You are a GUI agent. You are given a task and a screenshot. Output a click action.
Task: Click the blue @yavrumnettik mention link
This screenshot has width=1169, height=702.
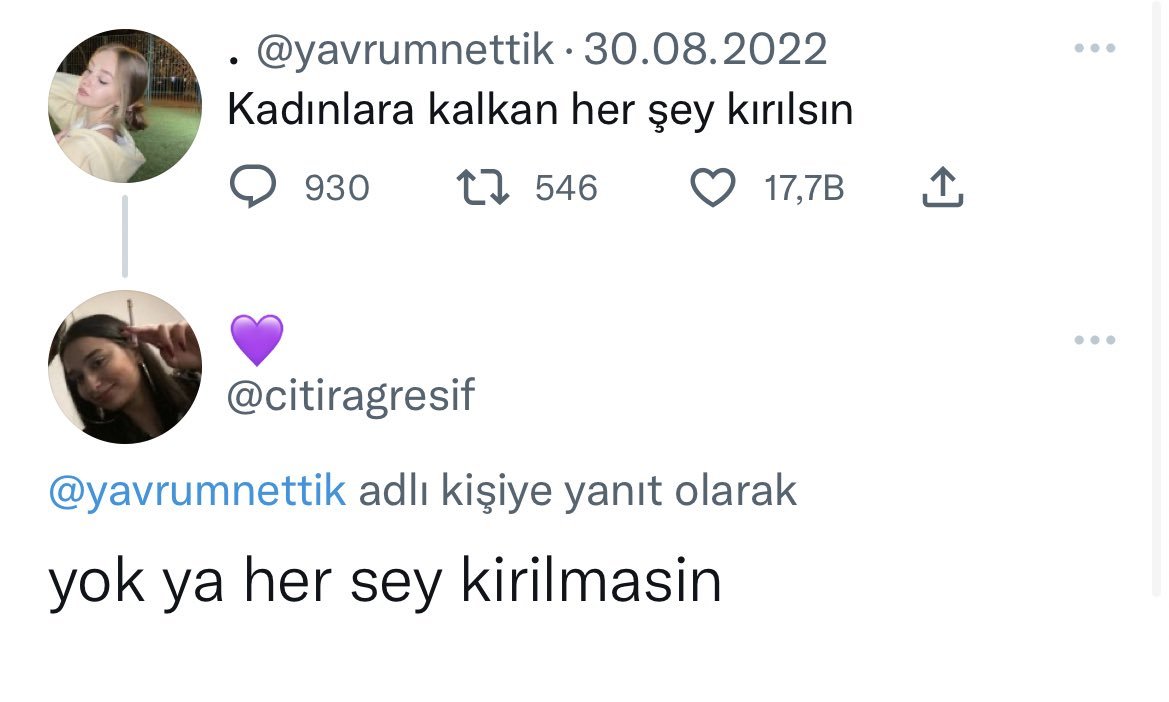pyautogui.click(x=197, y=491)
